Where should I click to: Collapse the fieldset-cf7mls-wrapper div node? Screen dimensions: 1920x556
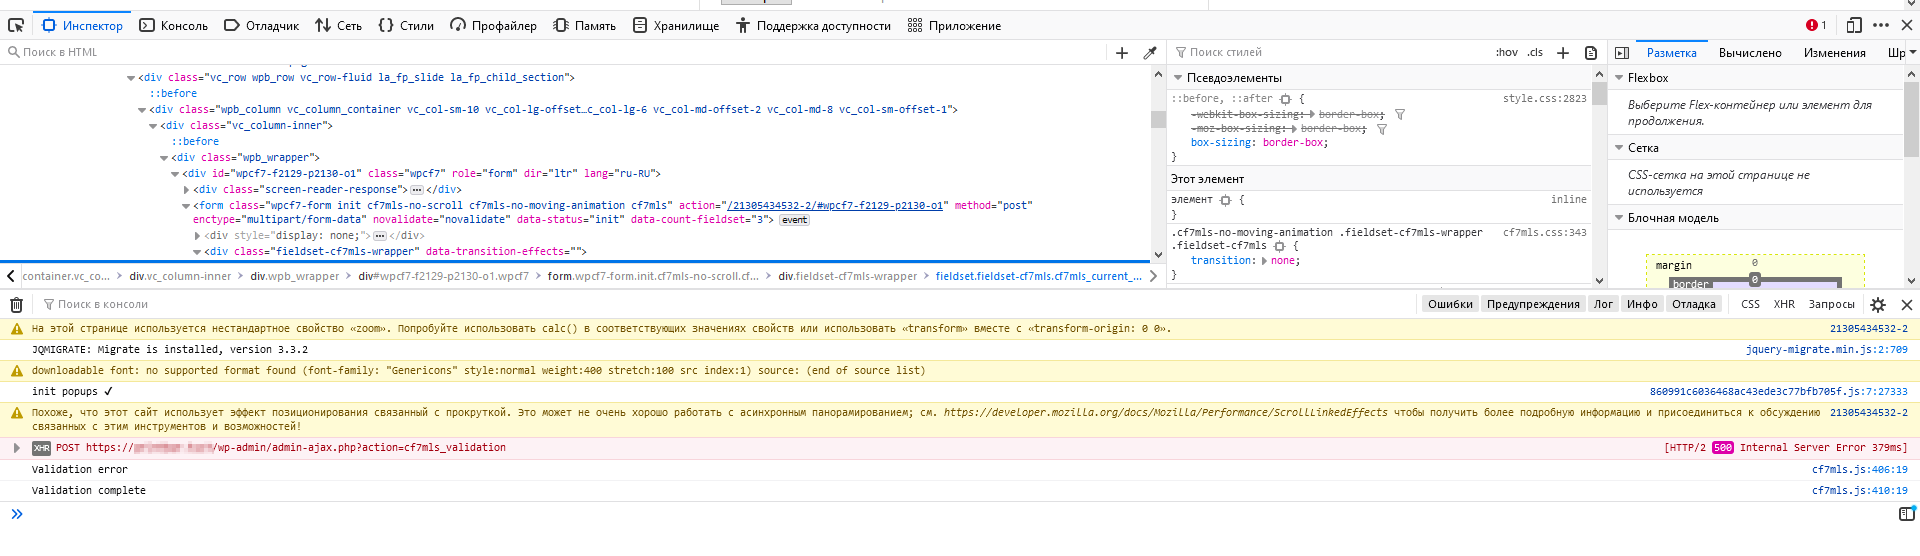click(x=197, y=252)
